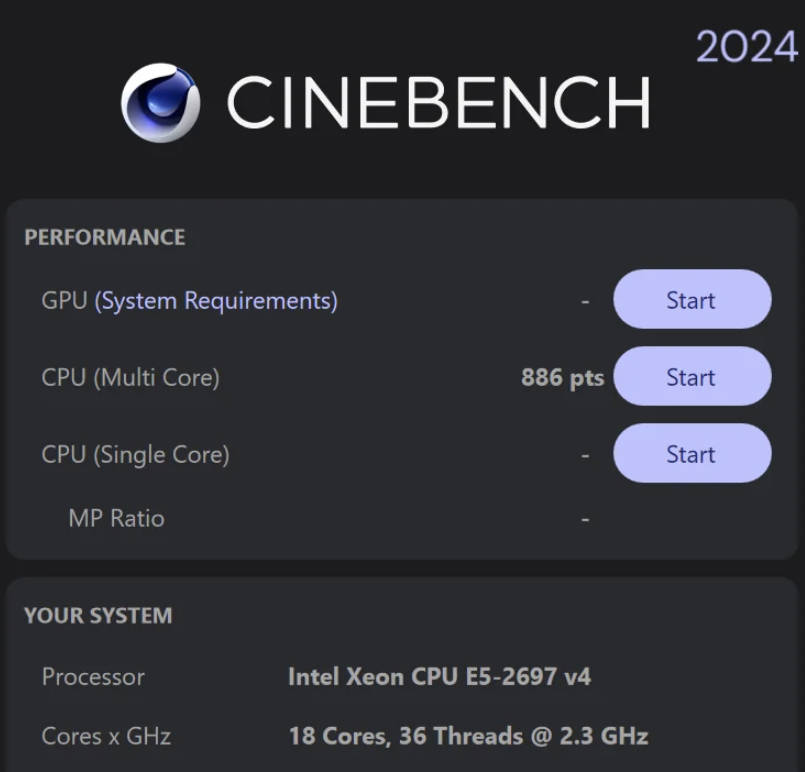The height and width of the screenshot is (772, 805).
Task: Click the GPU label text
Action: [64, 300]
